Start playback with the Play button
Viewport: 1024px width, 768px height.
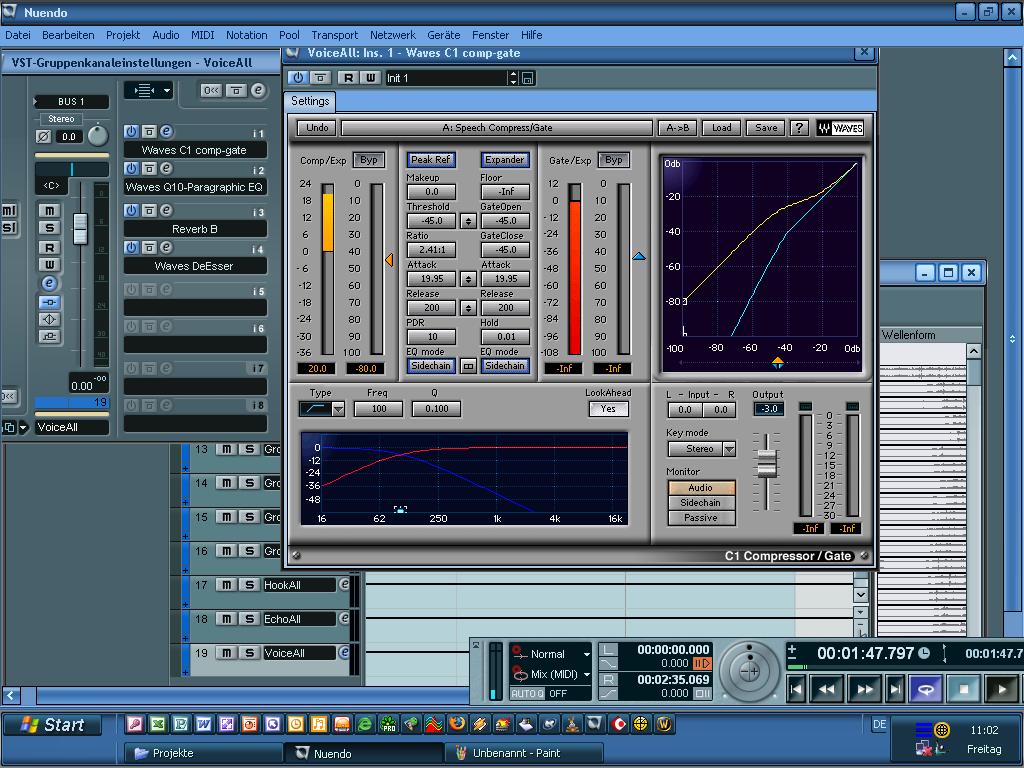click(1002, 689)
